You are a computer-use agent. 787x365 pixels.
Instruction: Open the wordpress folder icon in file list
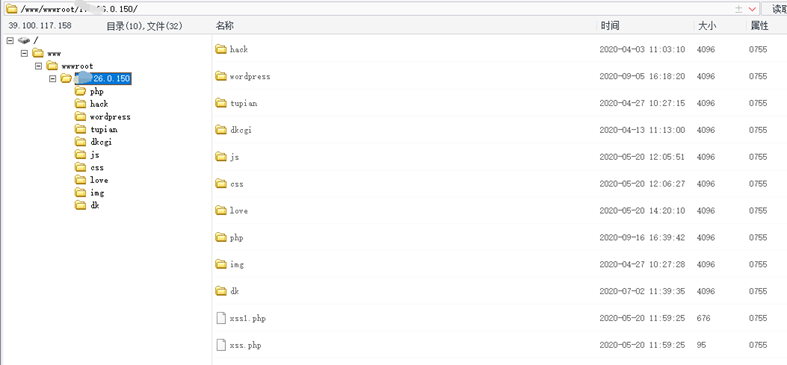[x=221, y=76]
